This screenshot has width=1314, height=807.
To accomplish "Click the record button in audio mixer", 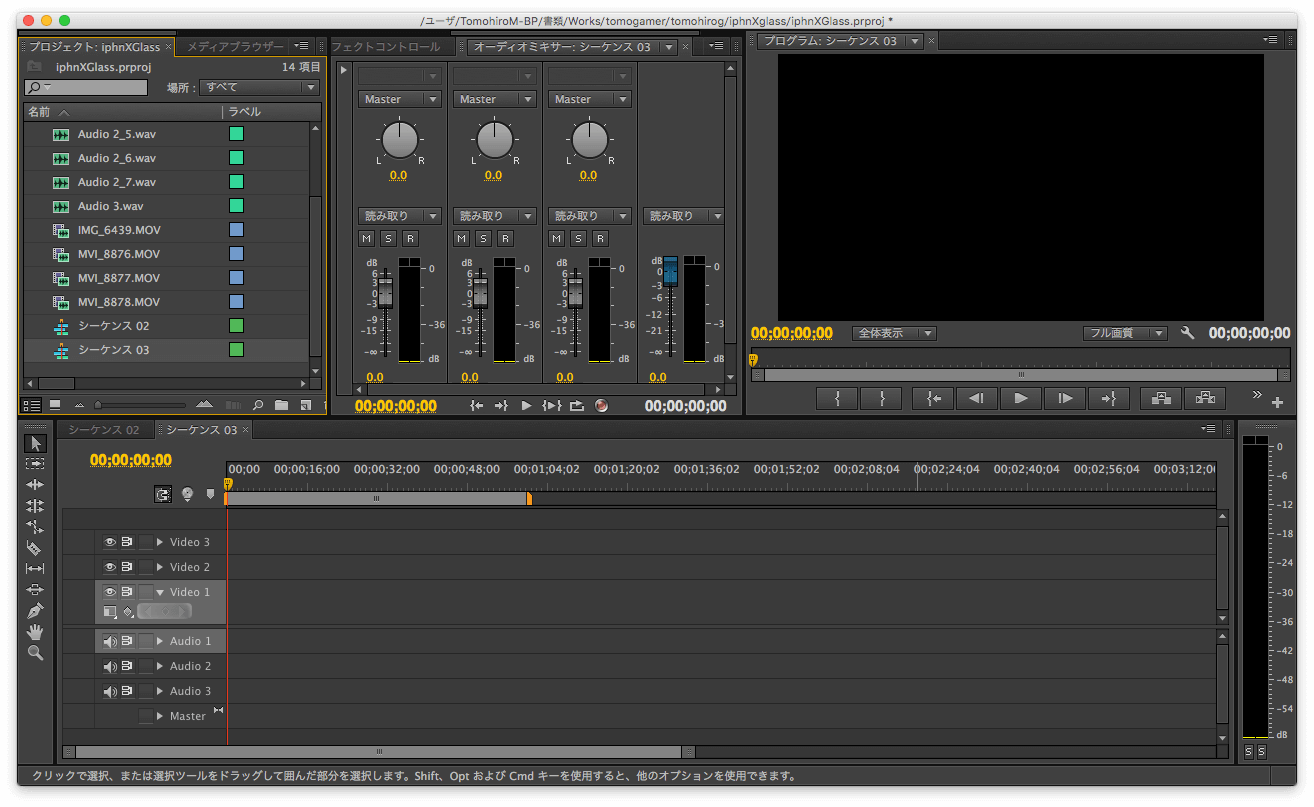I will 601,406.
